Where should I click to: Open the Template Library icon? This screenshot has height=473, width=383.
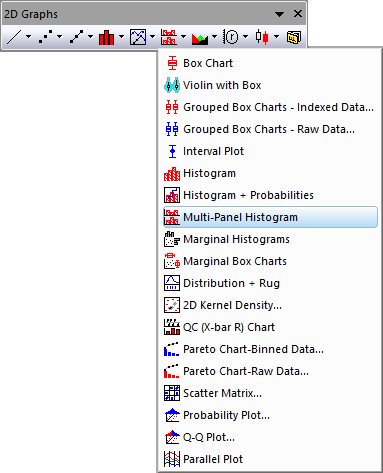point(294,37)
